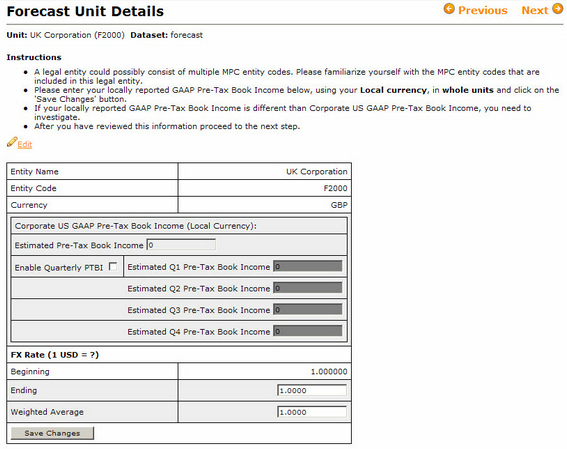Viewport: 567px width, 449px height.
Task: Click the Forecast Unit Details heading
Action: point(85,11)
